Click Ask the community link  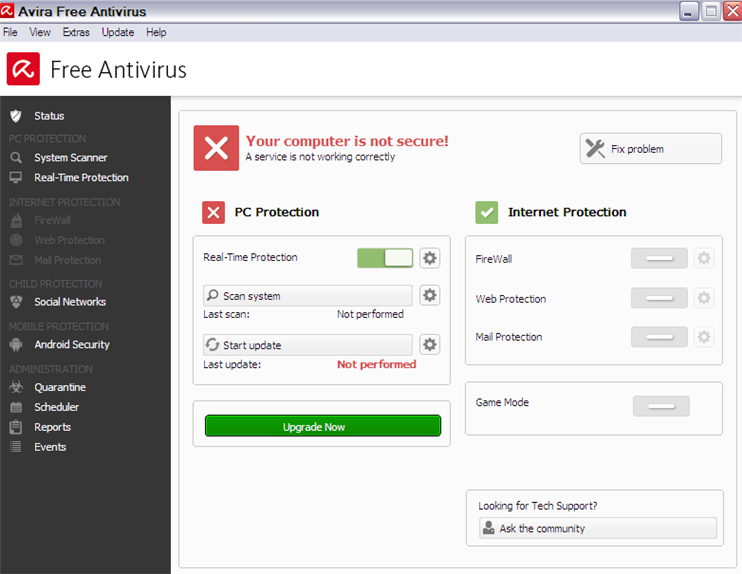596,528
